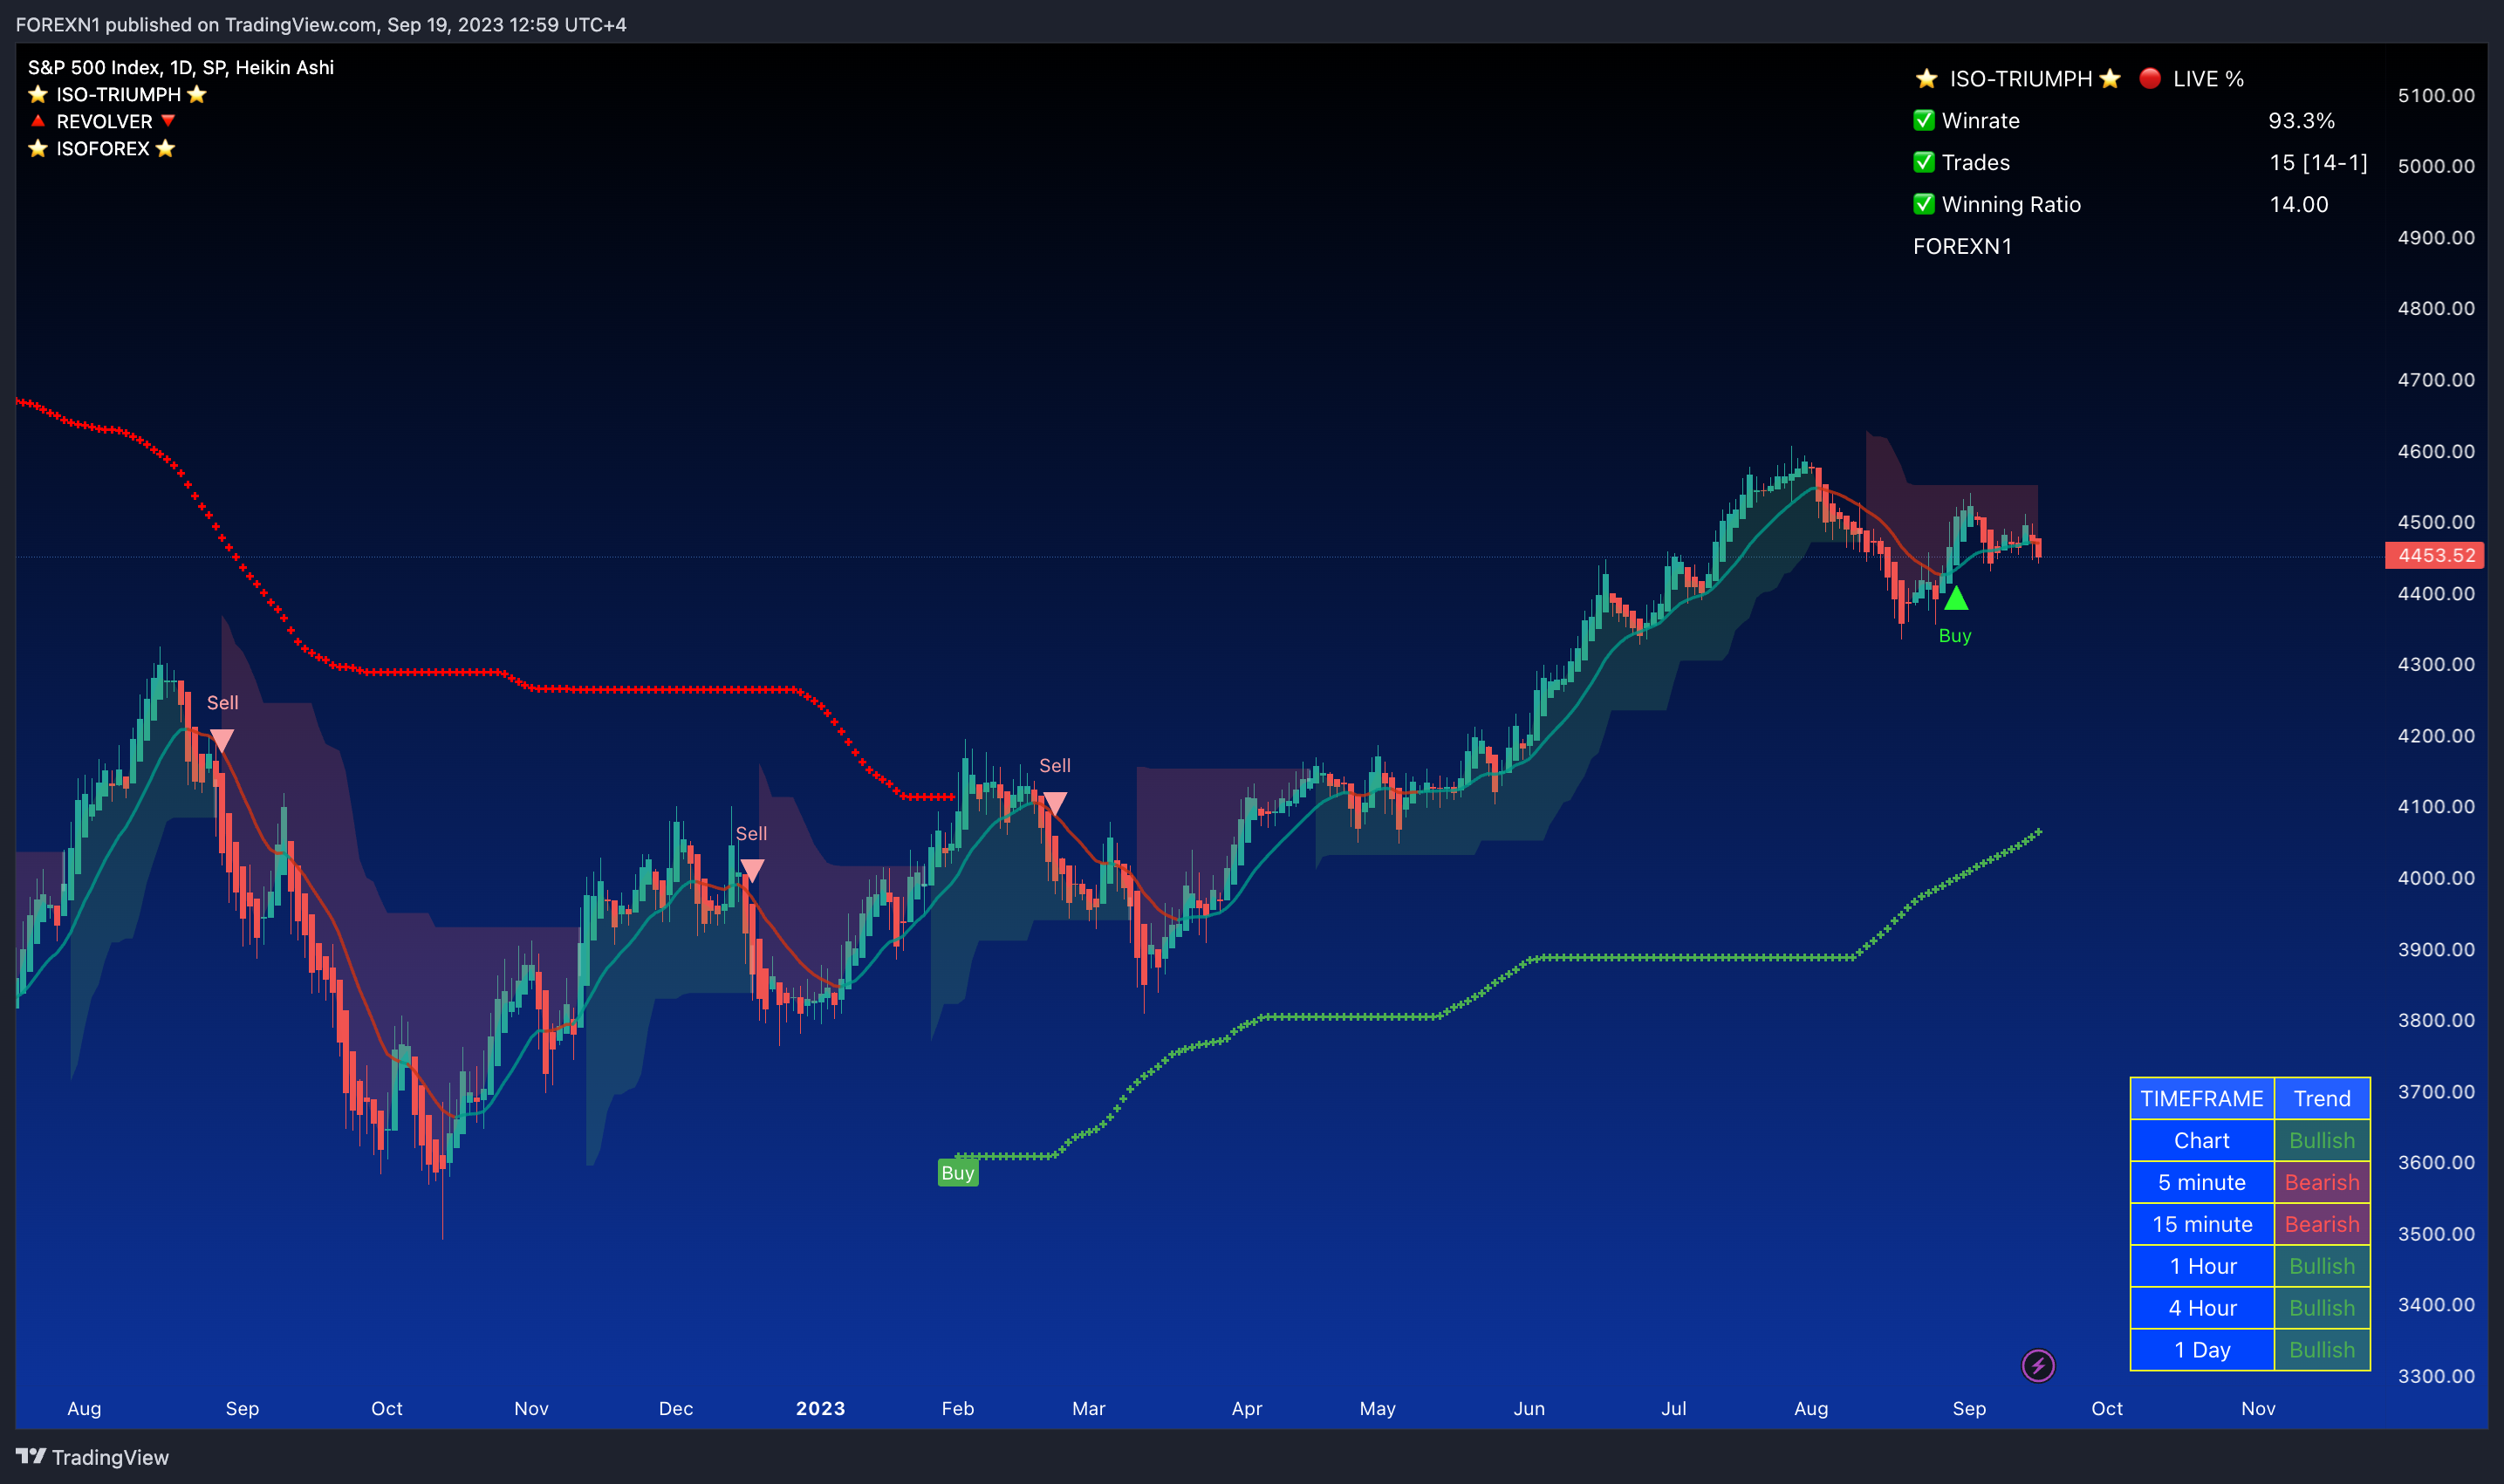Click the star icon before ISO-TRIUMPH legend
Screen dimensions: 2504x1484
(38, 94)
